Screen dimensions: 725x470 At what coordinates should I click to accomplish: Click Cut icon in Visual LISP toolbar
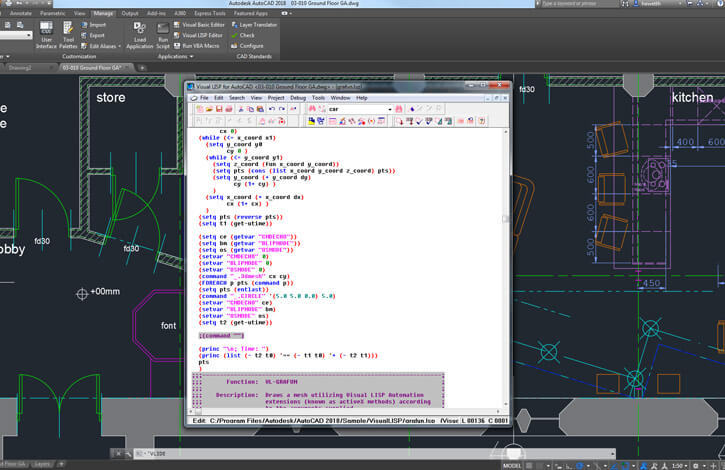pos(241,109)
